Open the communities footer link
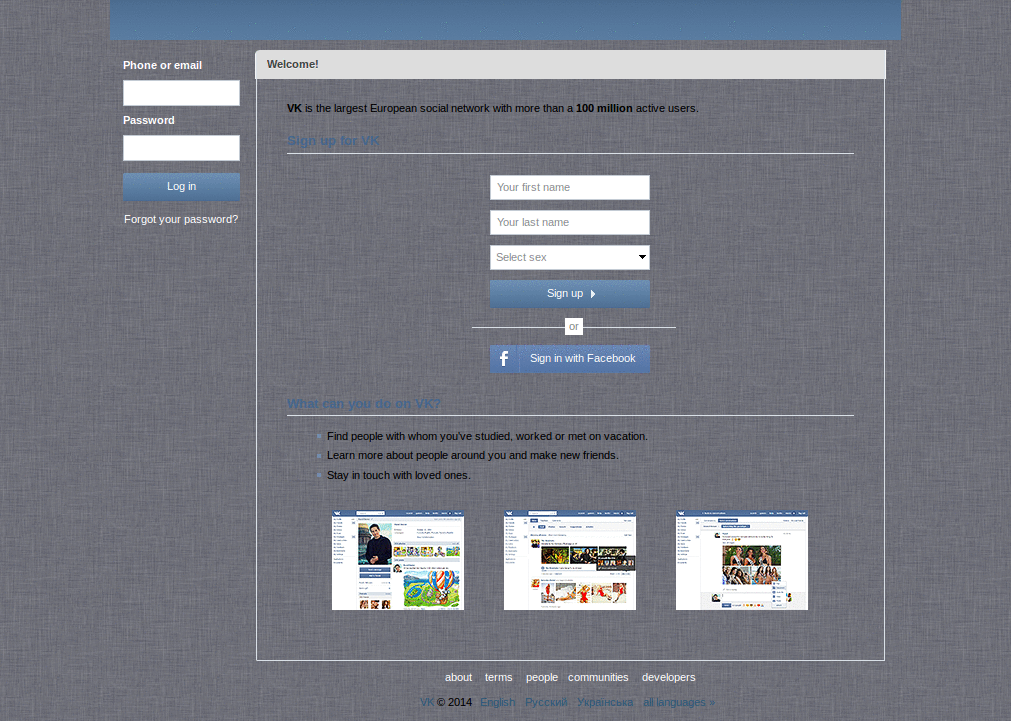 (x=598, y=677)
